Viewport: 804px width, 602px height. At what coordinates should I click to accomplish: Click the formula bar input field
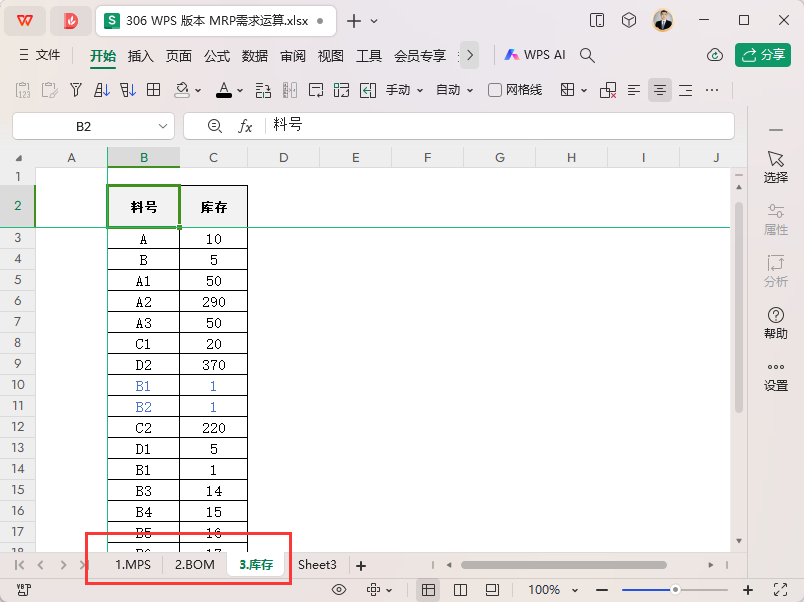(500, 126)
